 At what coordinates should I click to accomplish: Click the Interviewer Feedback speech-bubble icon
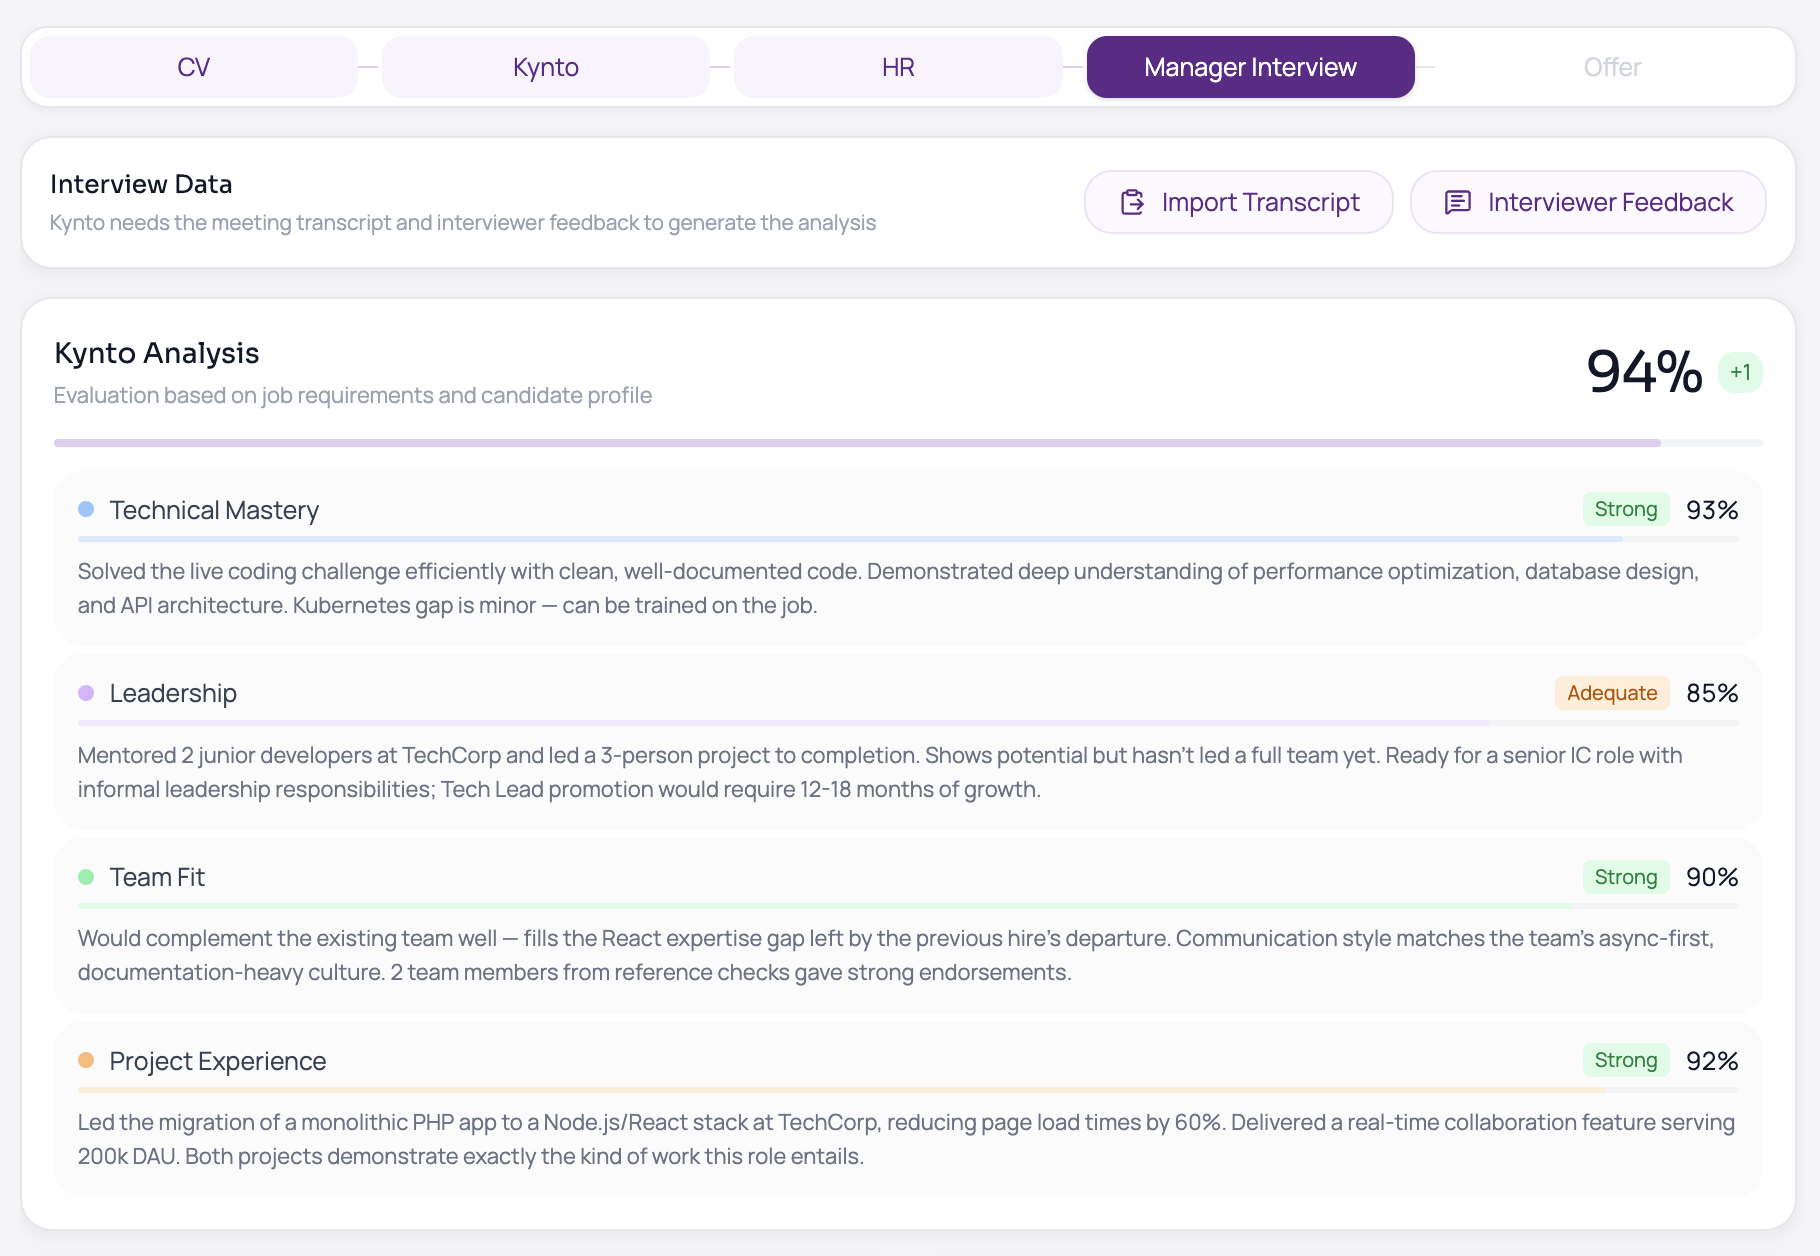tap(1458, 201)
